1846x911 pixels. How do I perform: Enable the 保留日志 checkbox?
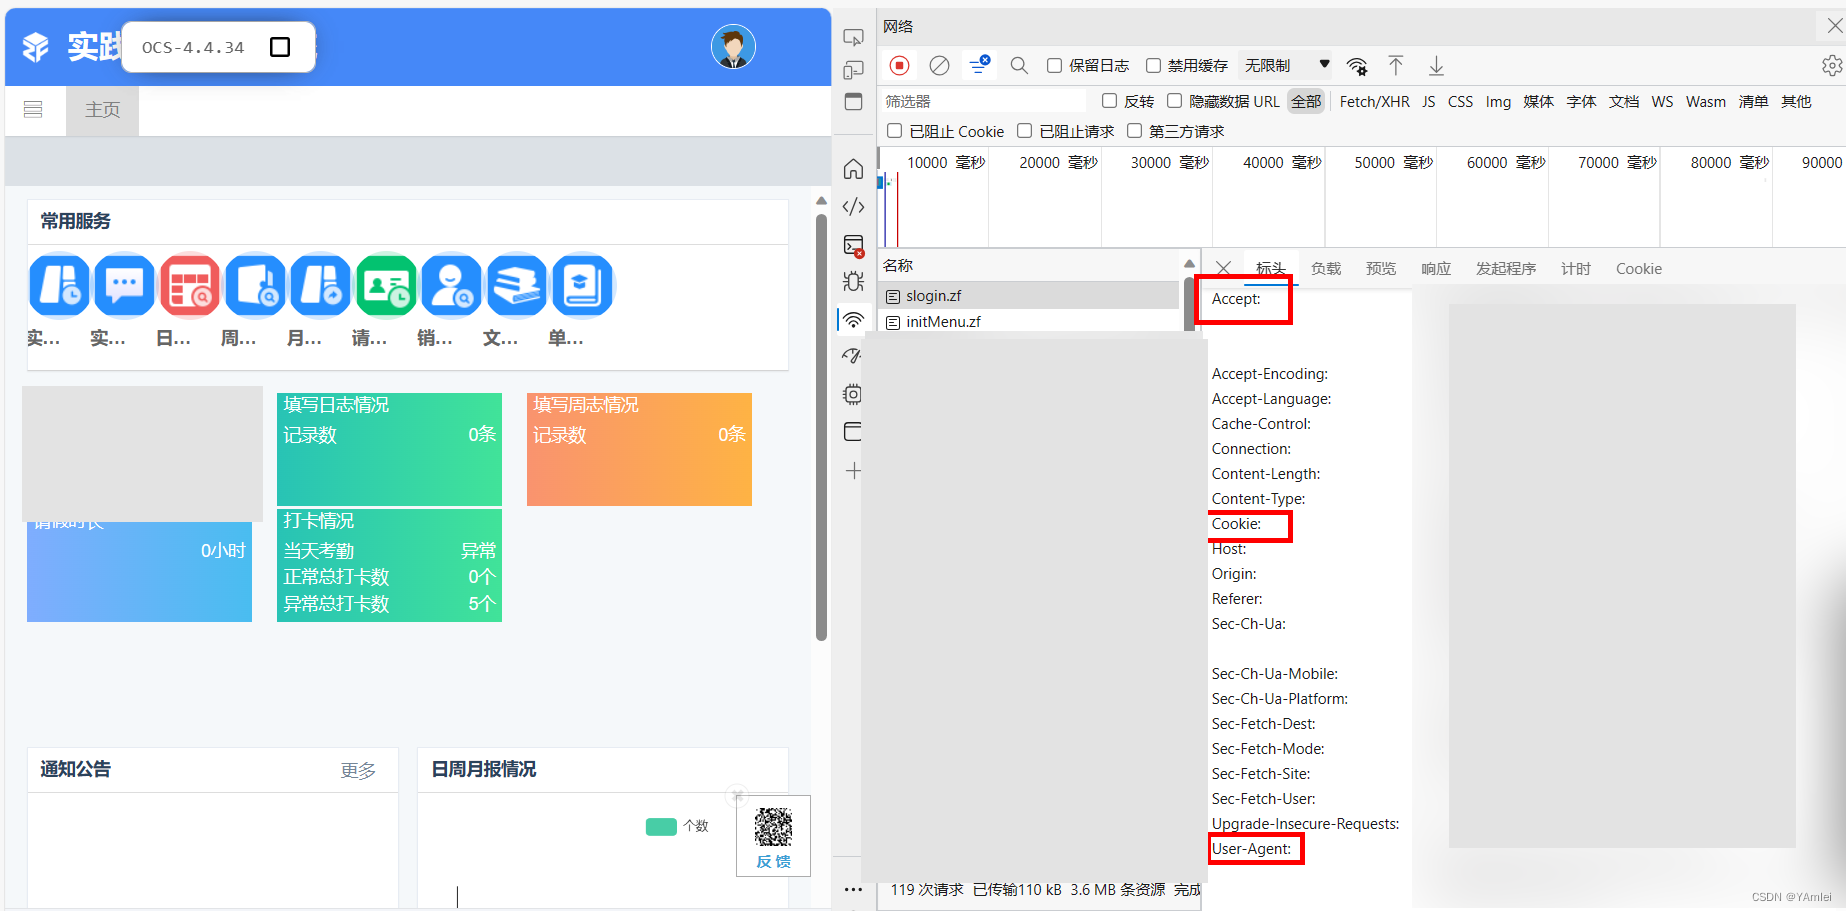tap(1054, 65)
